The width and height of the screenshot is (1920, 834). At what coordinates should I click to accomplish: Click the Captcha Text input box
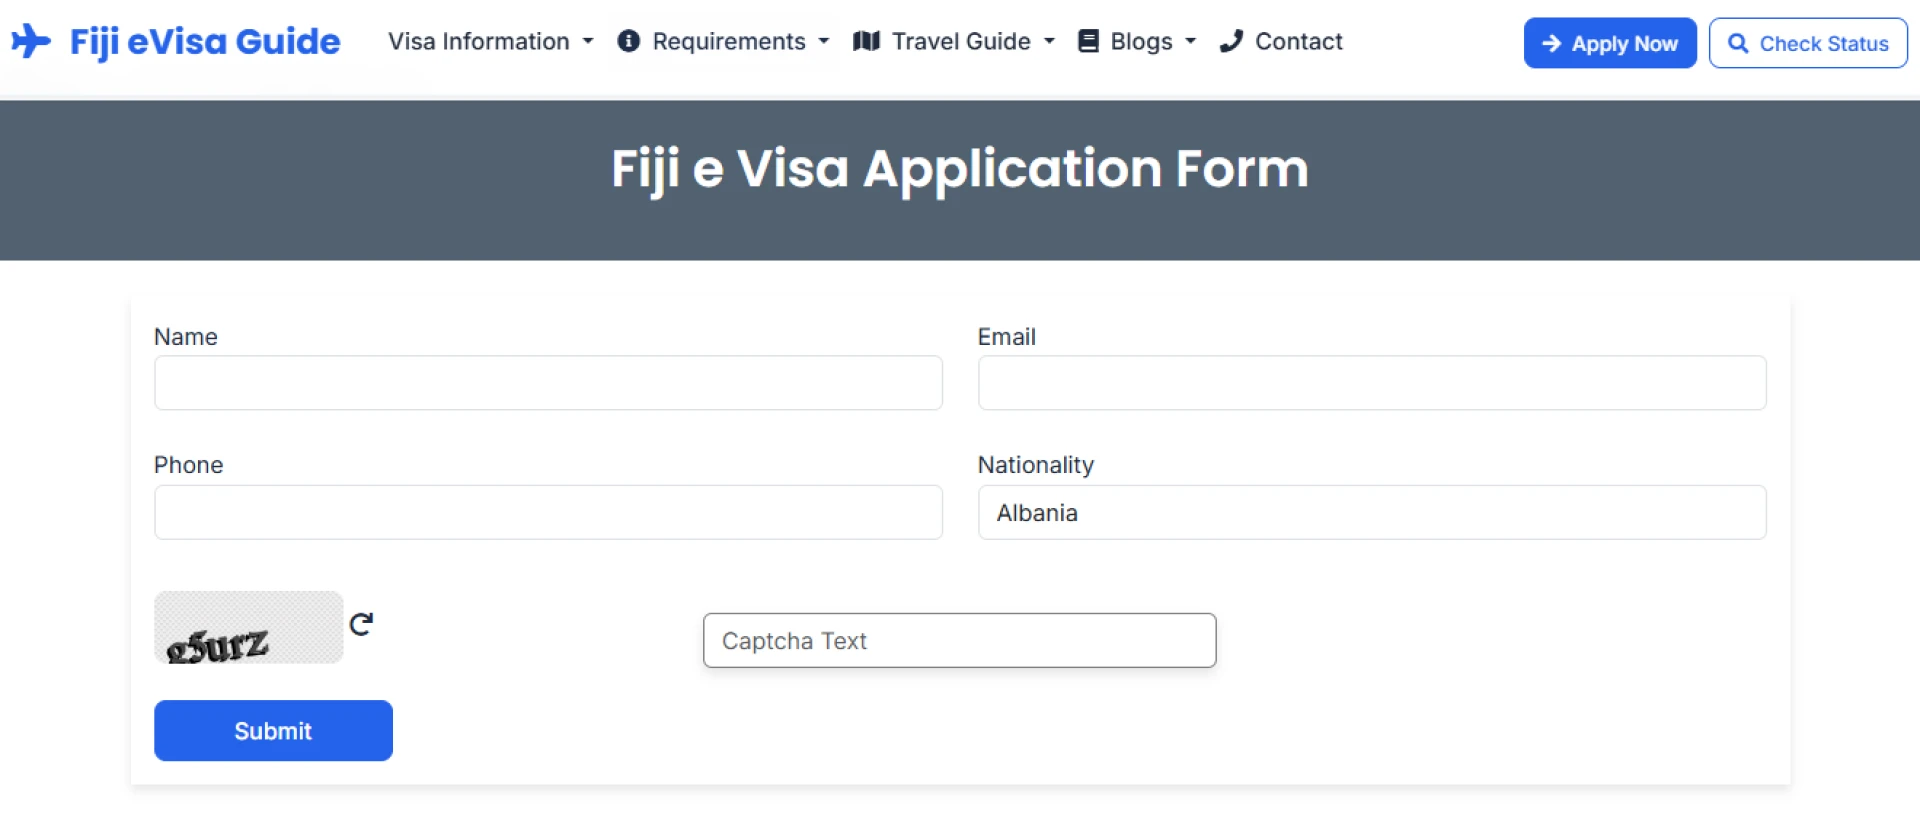[959, 640]
